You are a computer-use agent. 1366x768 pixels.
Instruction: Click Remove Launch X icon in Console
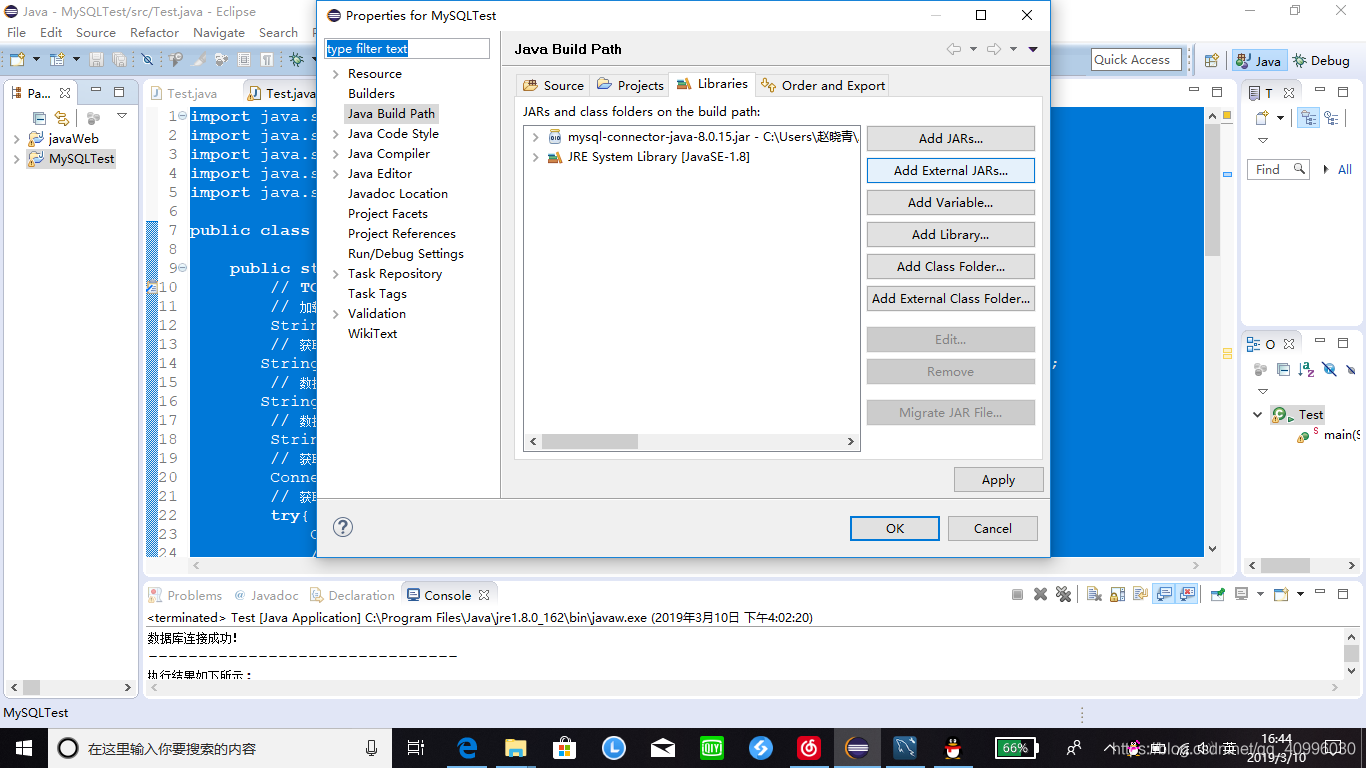coord(1040,594)
